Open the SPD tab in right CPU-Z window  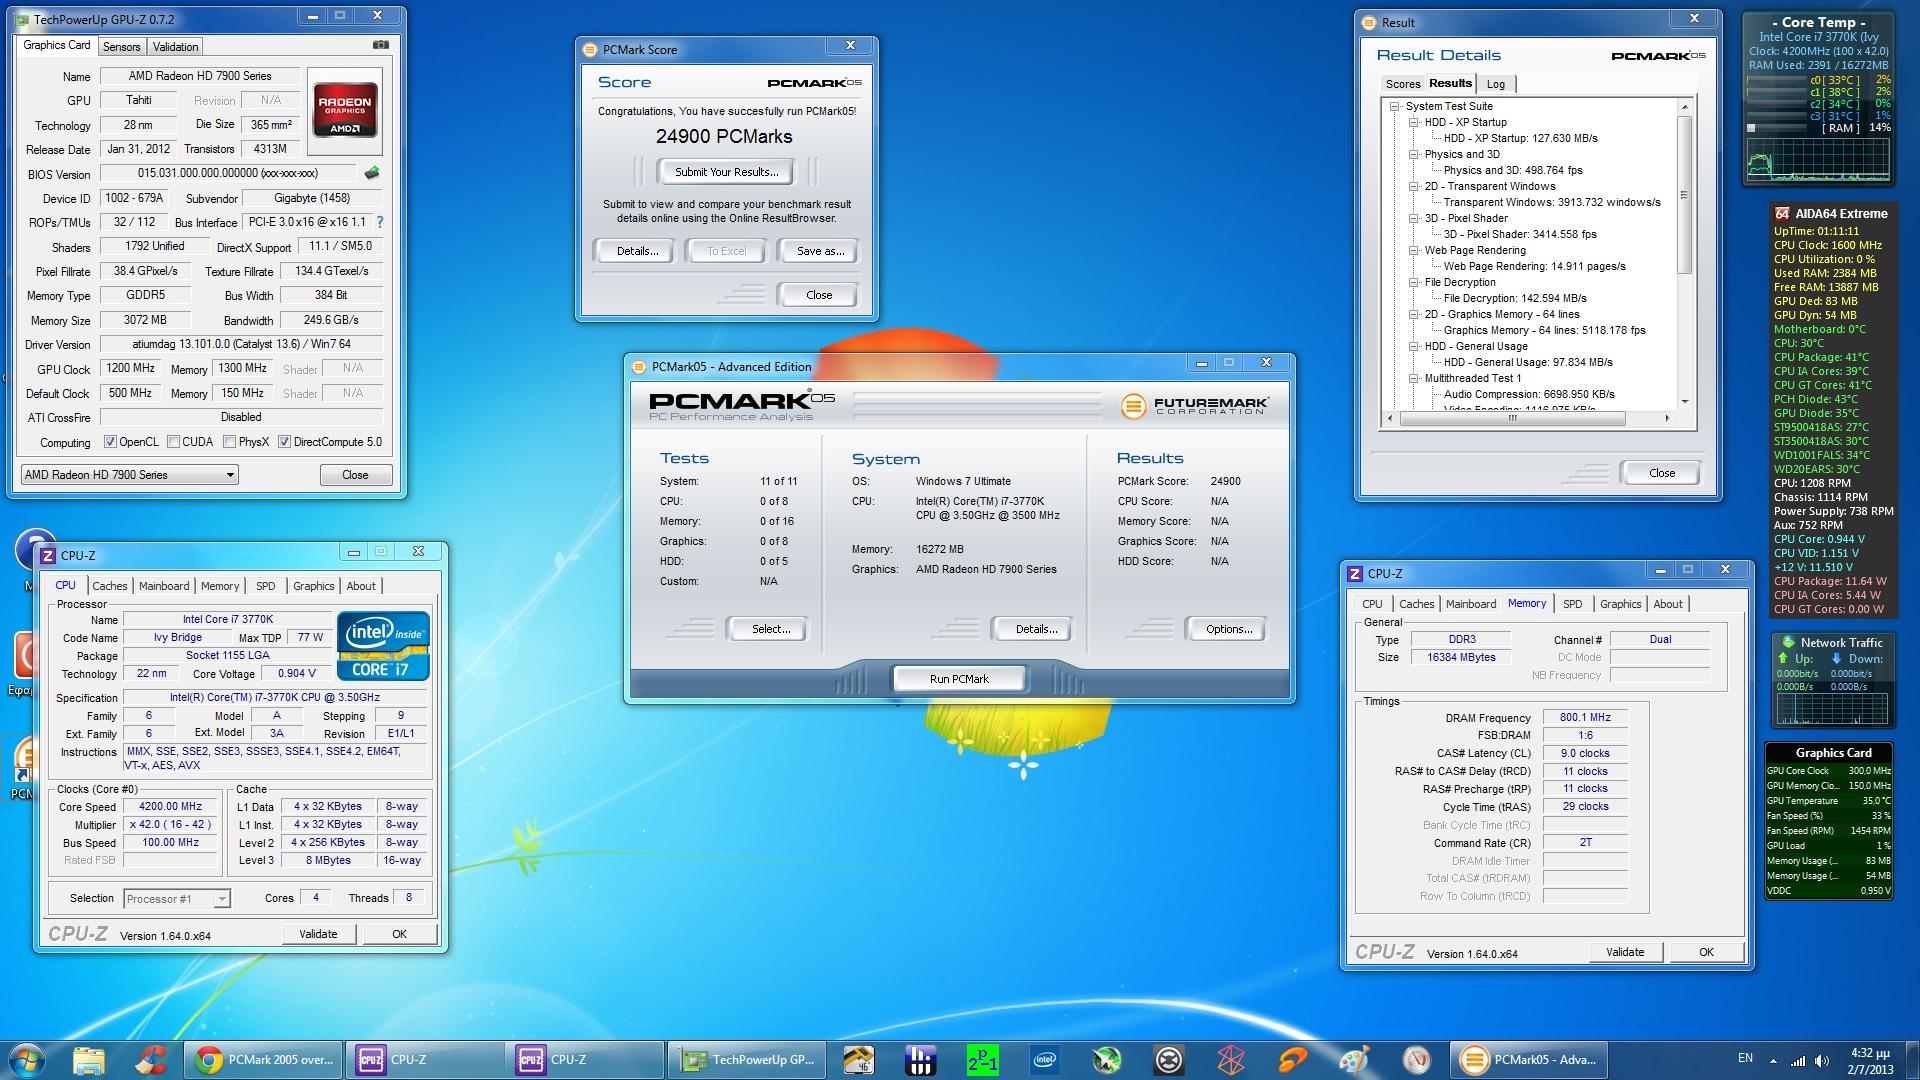click(1573, 604)
